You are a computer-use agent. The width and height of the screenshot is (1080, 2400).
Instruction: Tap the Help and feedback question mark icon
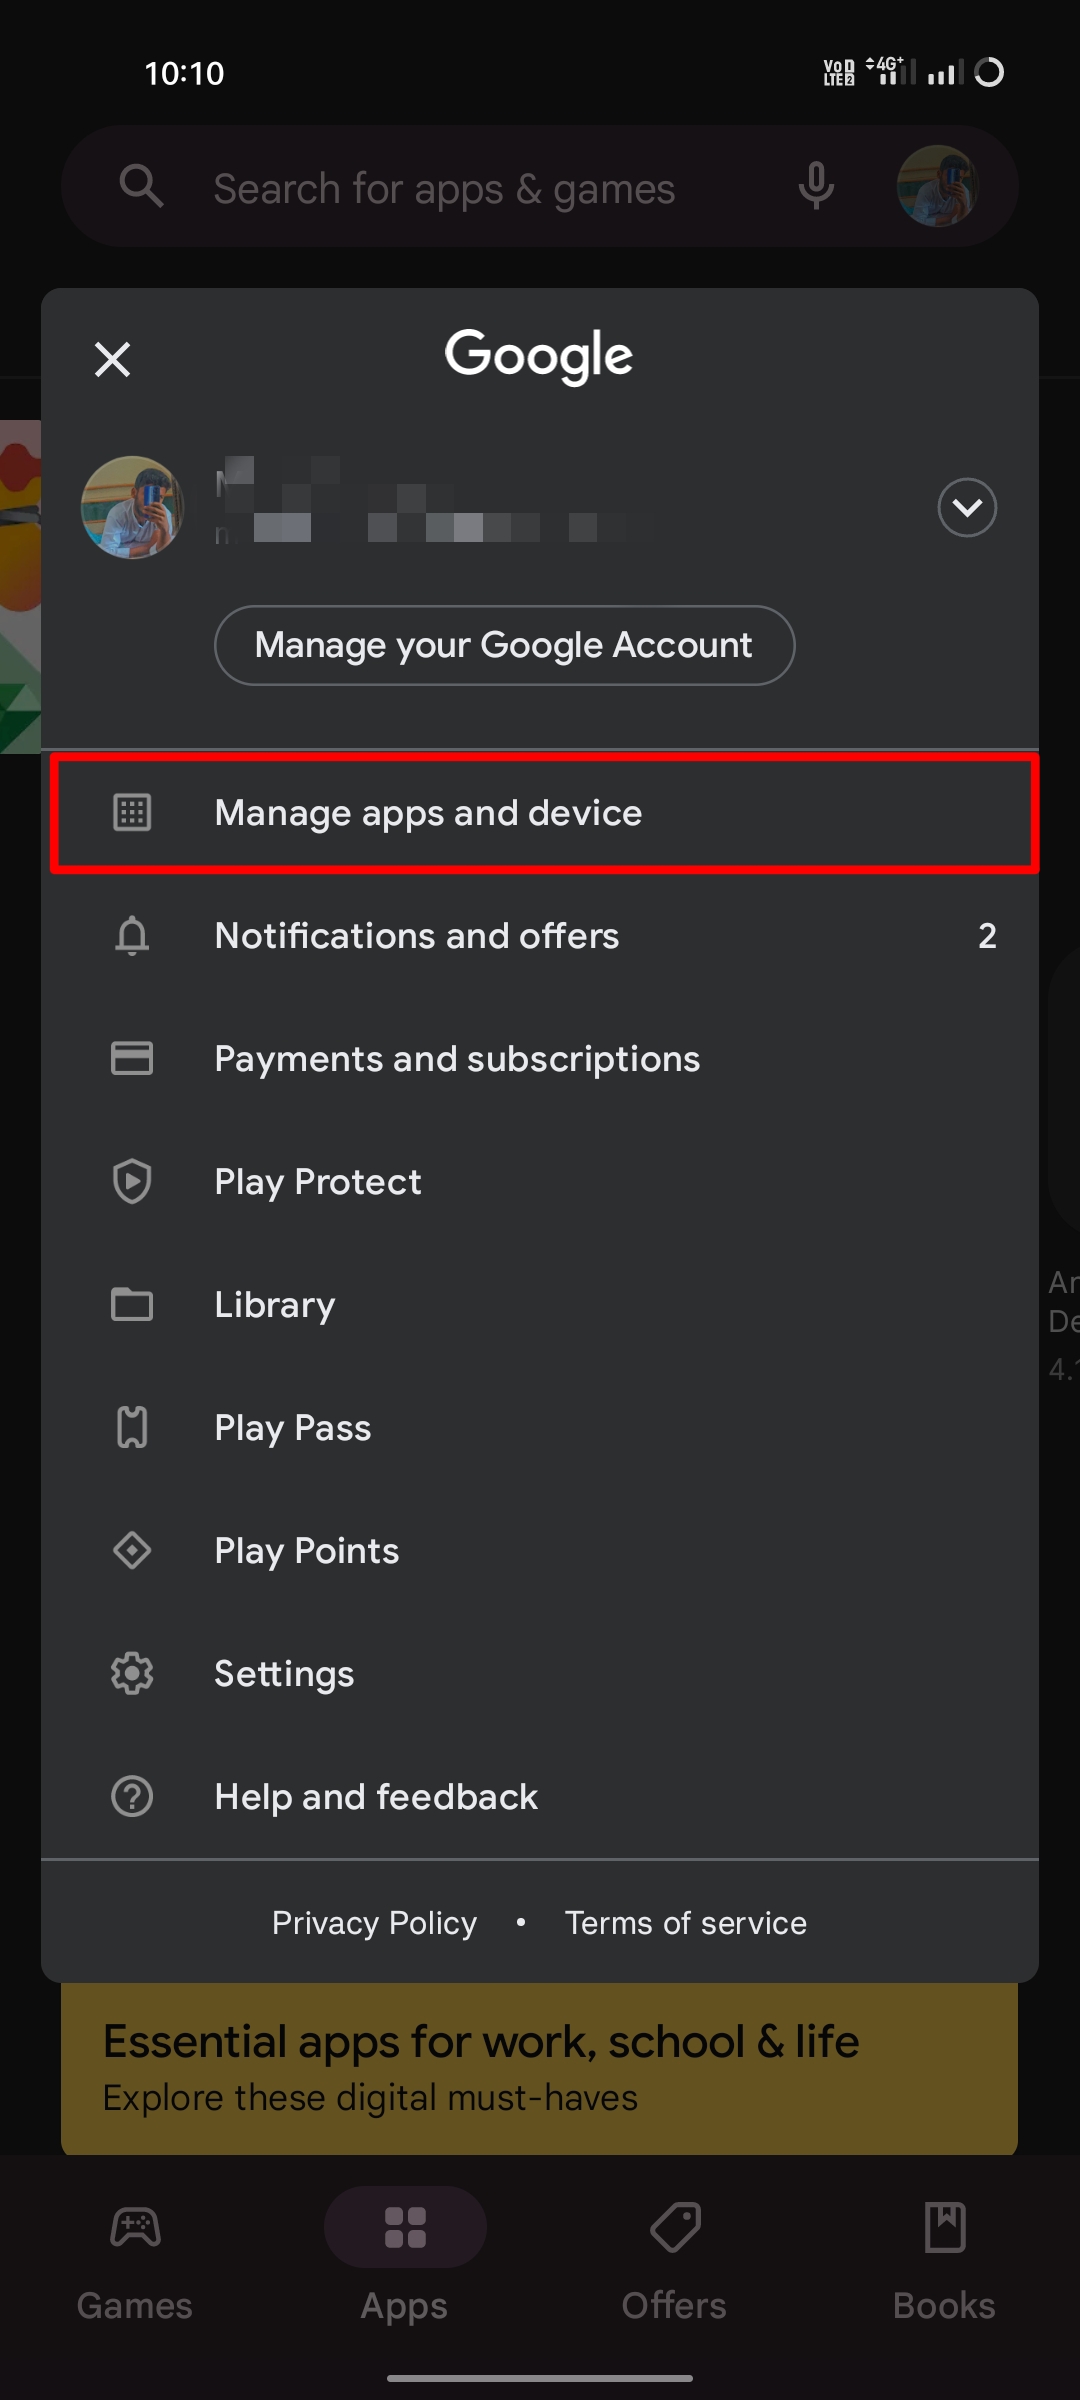pyautogui.click(x=131, y=1796)
